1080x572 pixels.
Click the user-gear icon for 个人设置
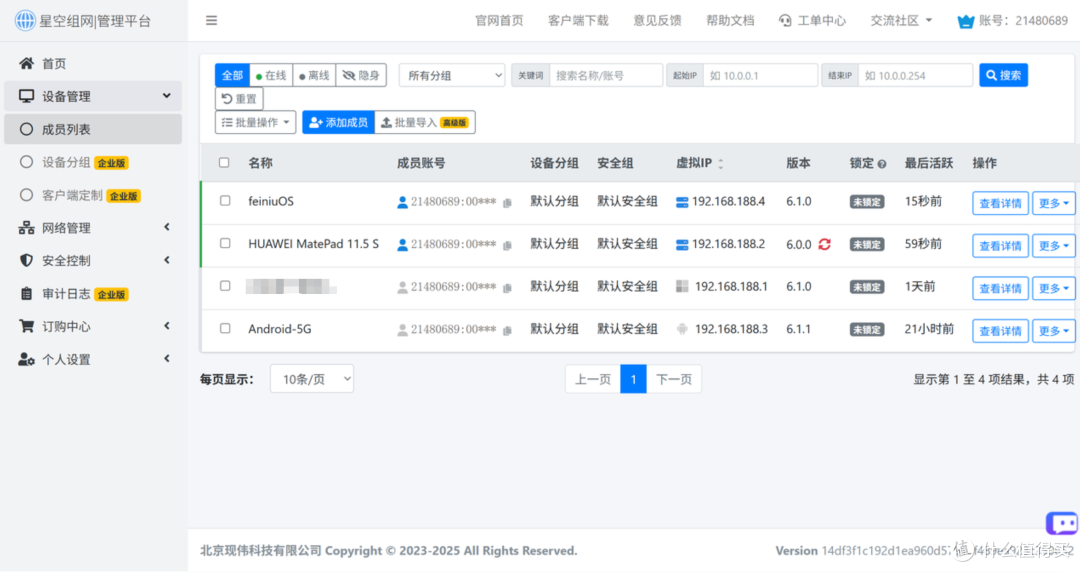click(26, 359)
